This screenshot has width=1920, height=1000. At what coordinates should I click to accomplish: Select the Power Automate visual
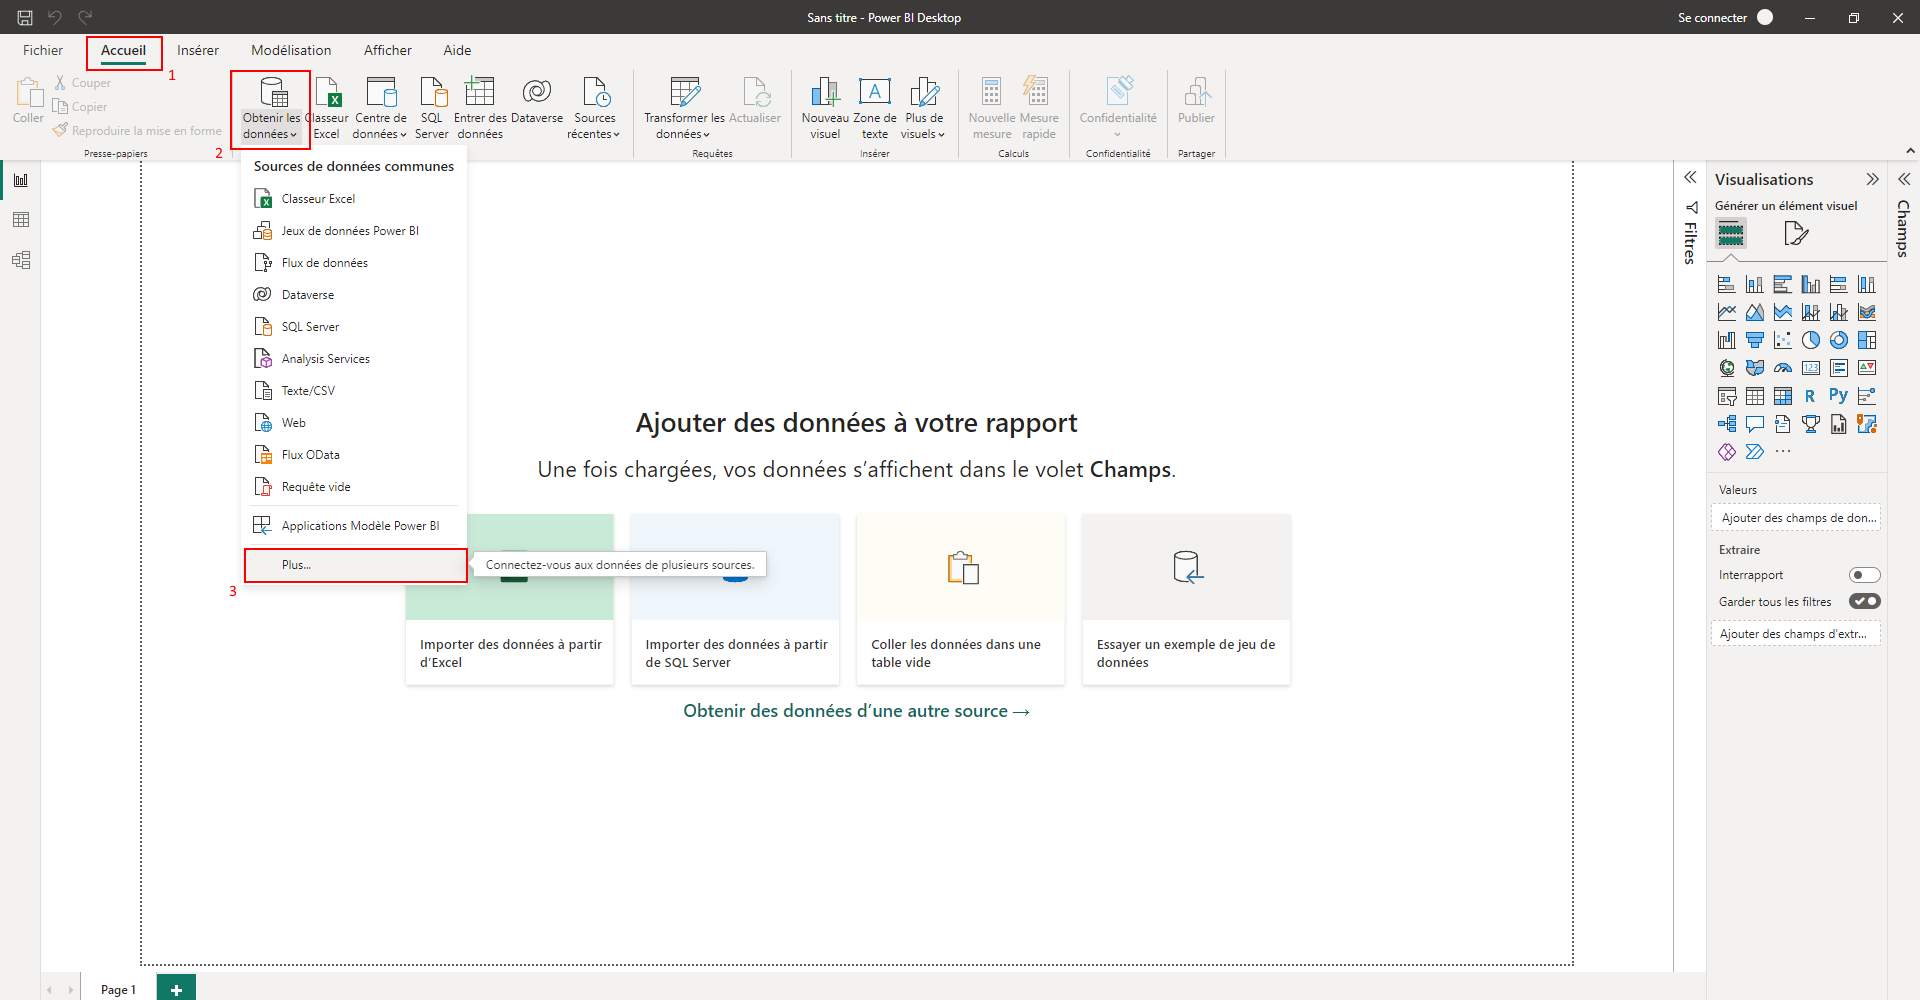[1754, 452]
